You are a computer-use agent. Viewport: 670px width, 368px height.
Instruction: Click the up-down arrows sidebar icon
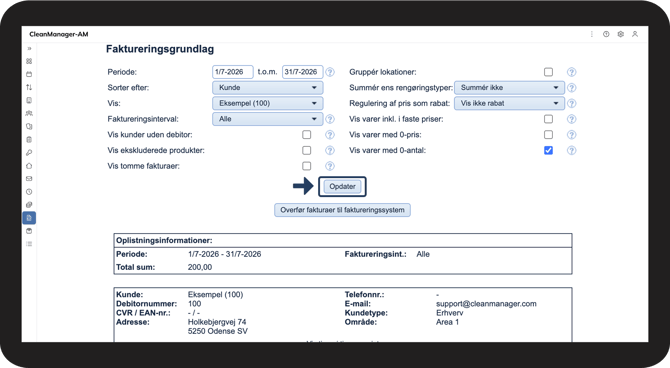coord(29,87)
